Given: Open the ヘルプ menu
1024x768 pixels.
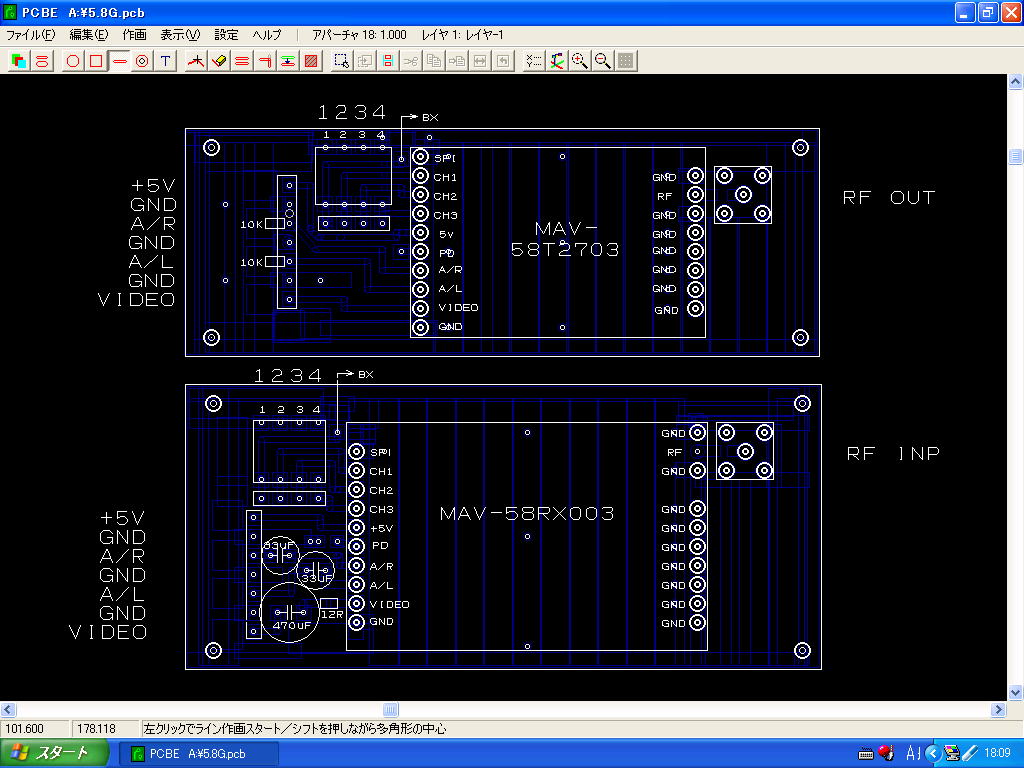Looking at the screenshot, I should pos(267,35).
